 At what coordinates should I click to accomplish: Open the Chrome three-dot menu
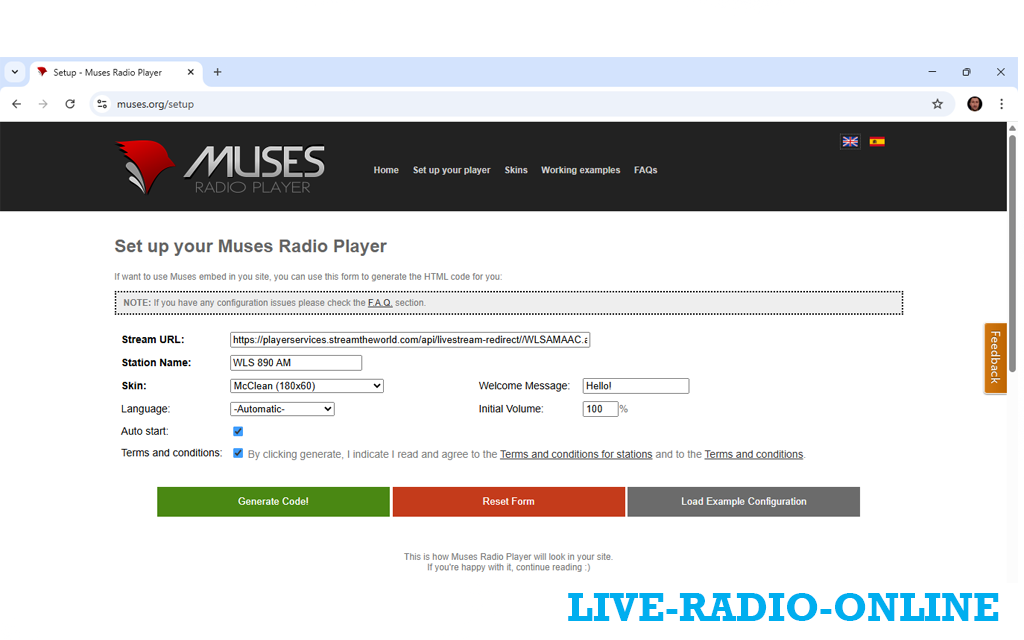pyautogui.click(x=1001, y=104)
